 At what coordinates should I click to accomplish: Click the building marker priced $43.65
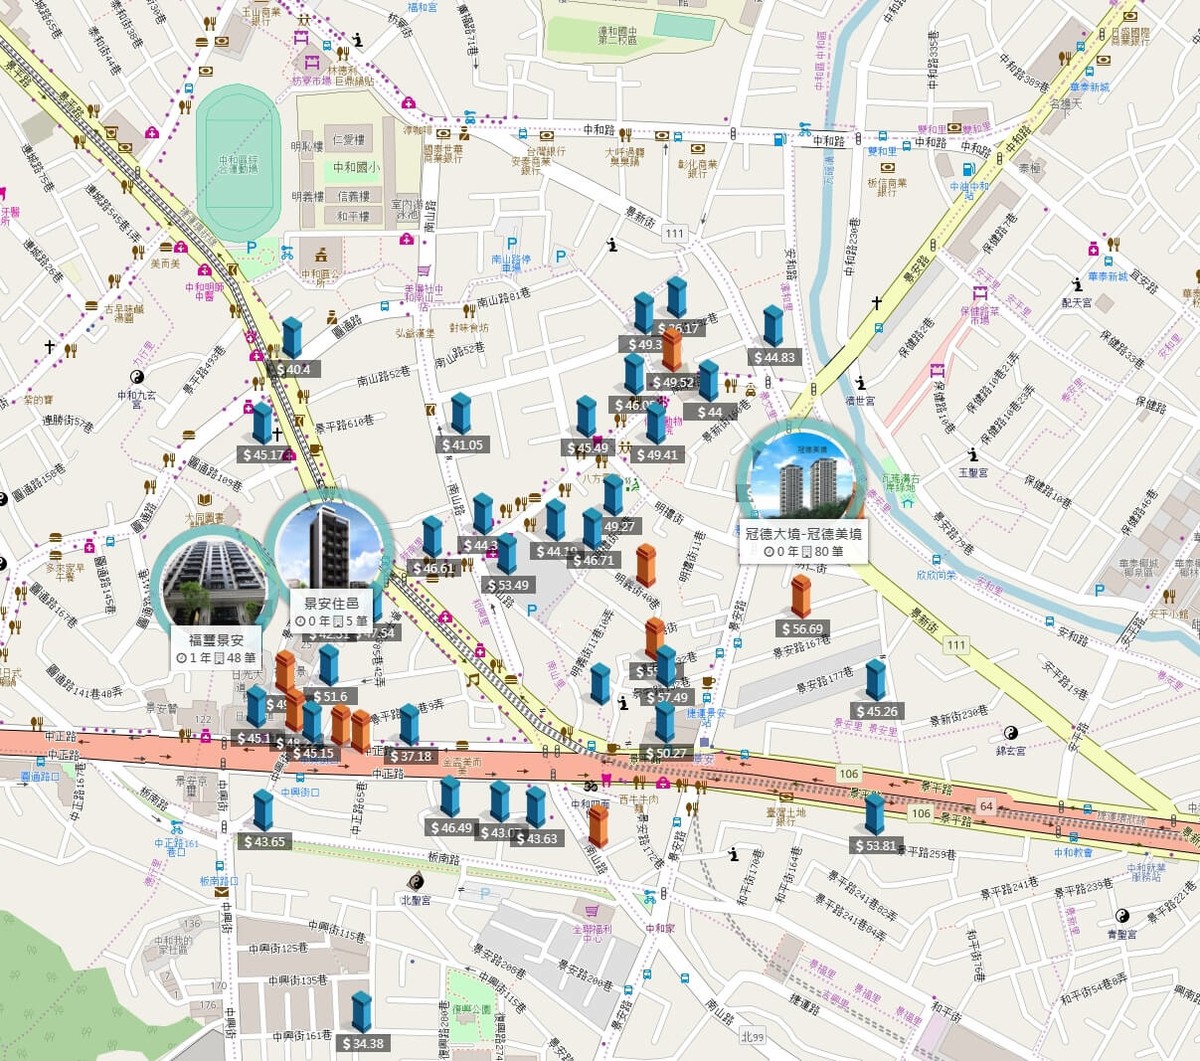pos(263,811)
